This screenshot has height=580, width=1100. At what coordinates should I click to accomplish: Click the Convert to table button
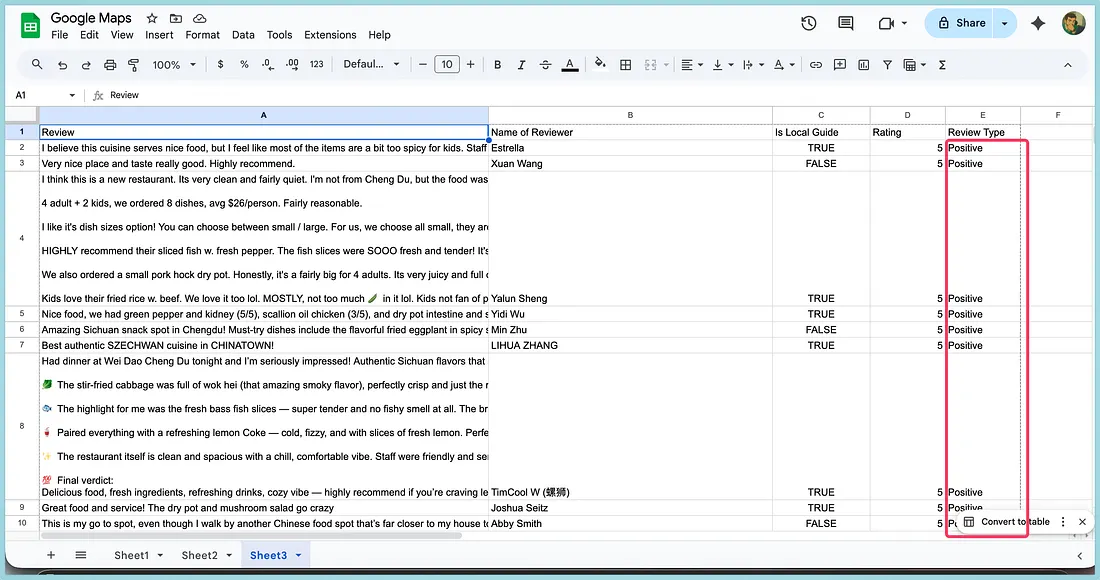point(1007,522)
